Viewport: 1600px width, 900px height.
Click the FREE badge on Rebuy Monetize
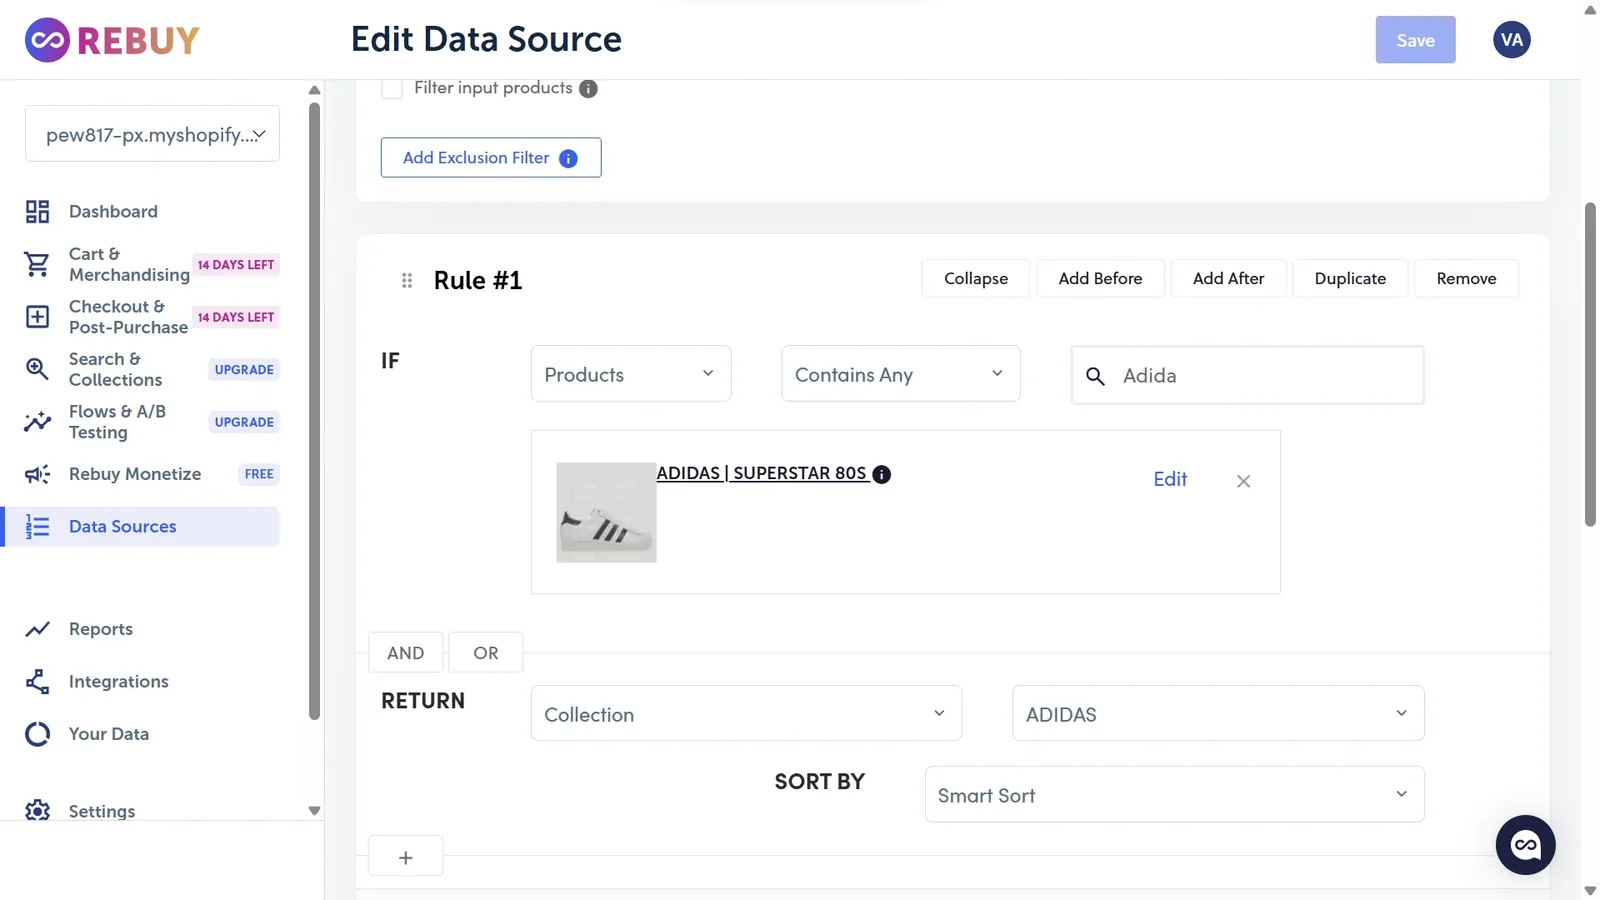259,475
